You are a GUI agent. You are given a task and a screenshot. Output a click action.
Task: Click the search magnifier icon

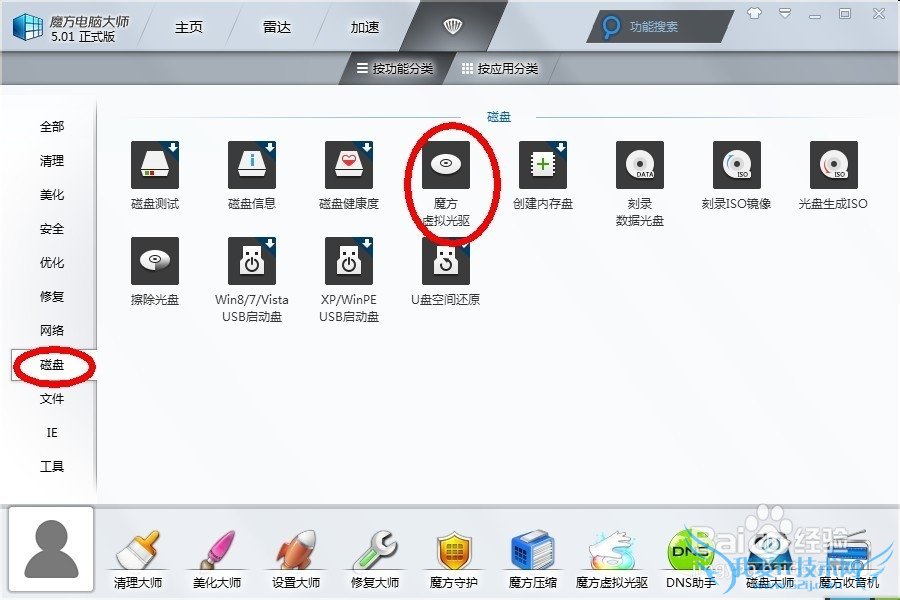click(611, 26)
